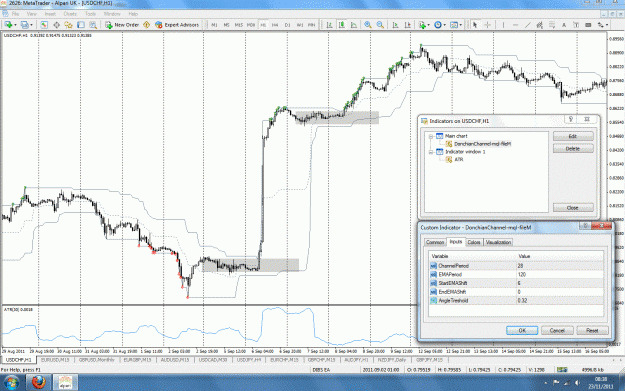Edit the ChannelPeriod value field

560,266
